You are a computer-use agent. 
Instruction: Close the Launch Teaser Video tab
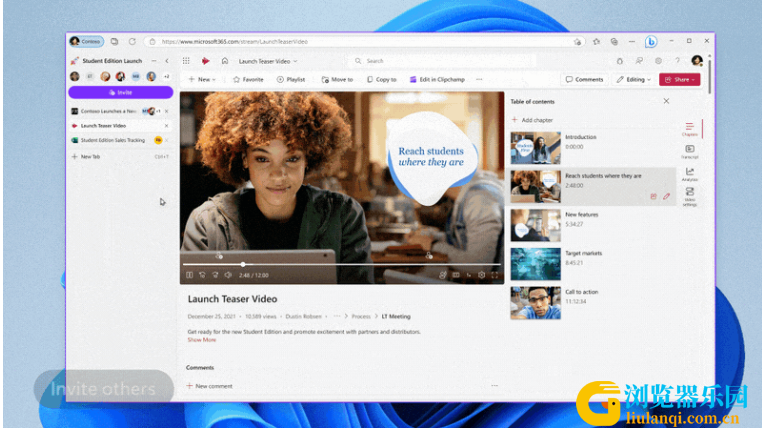(x=167, y=126)
